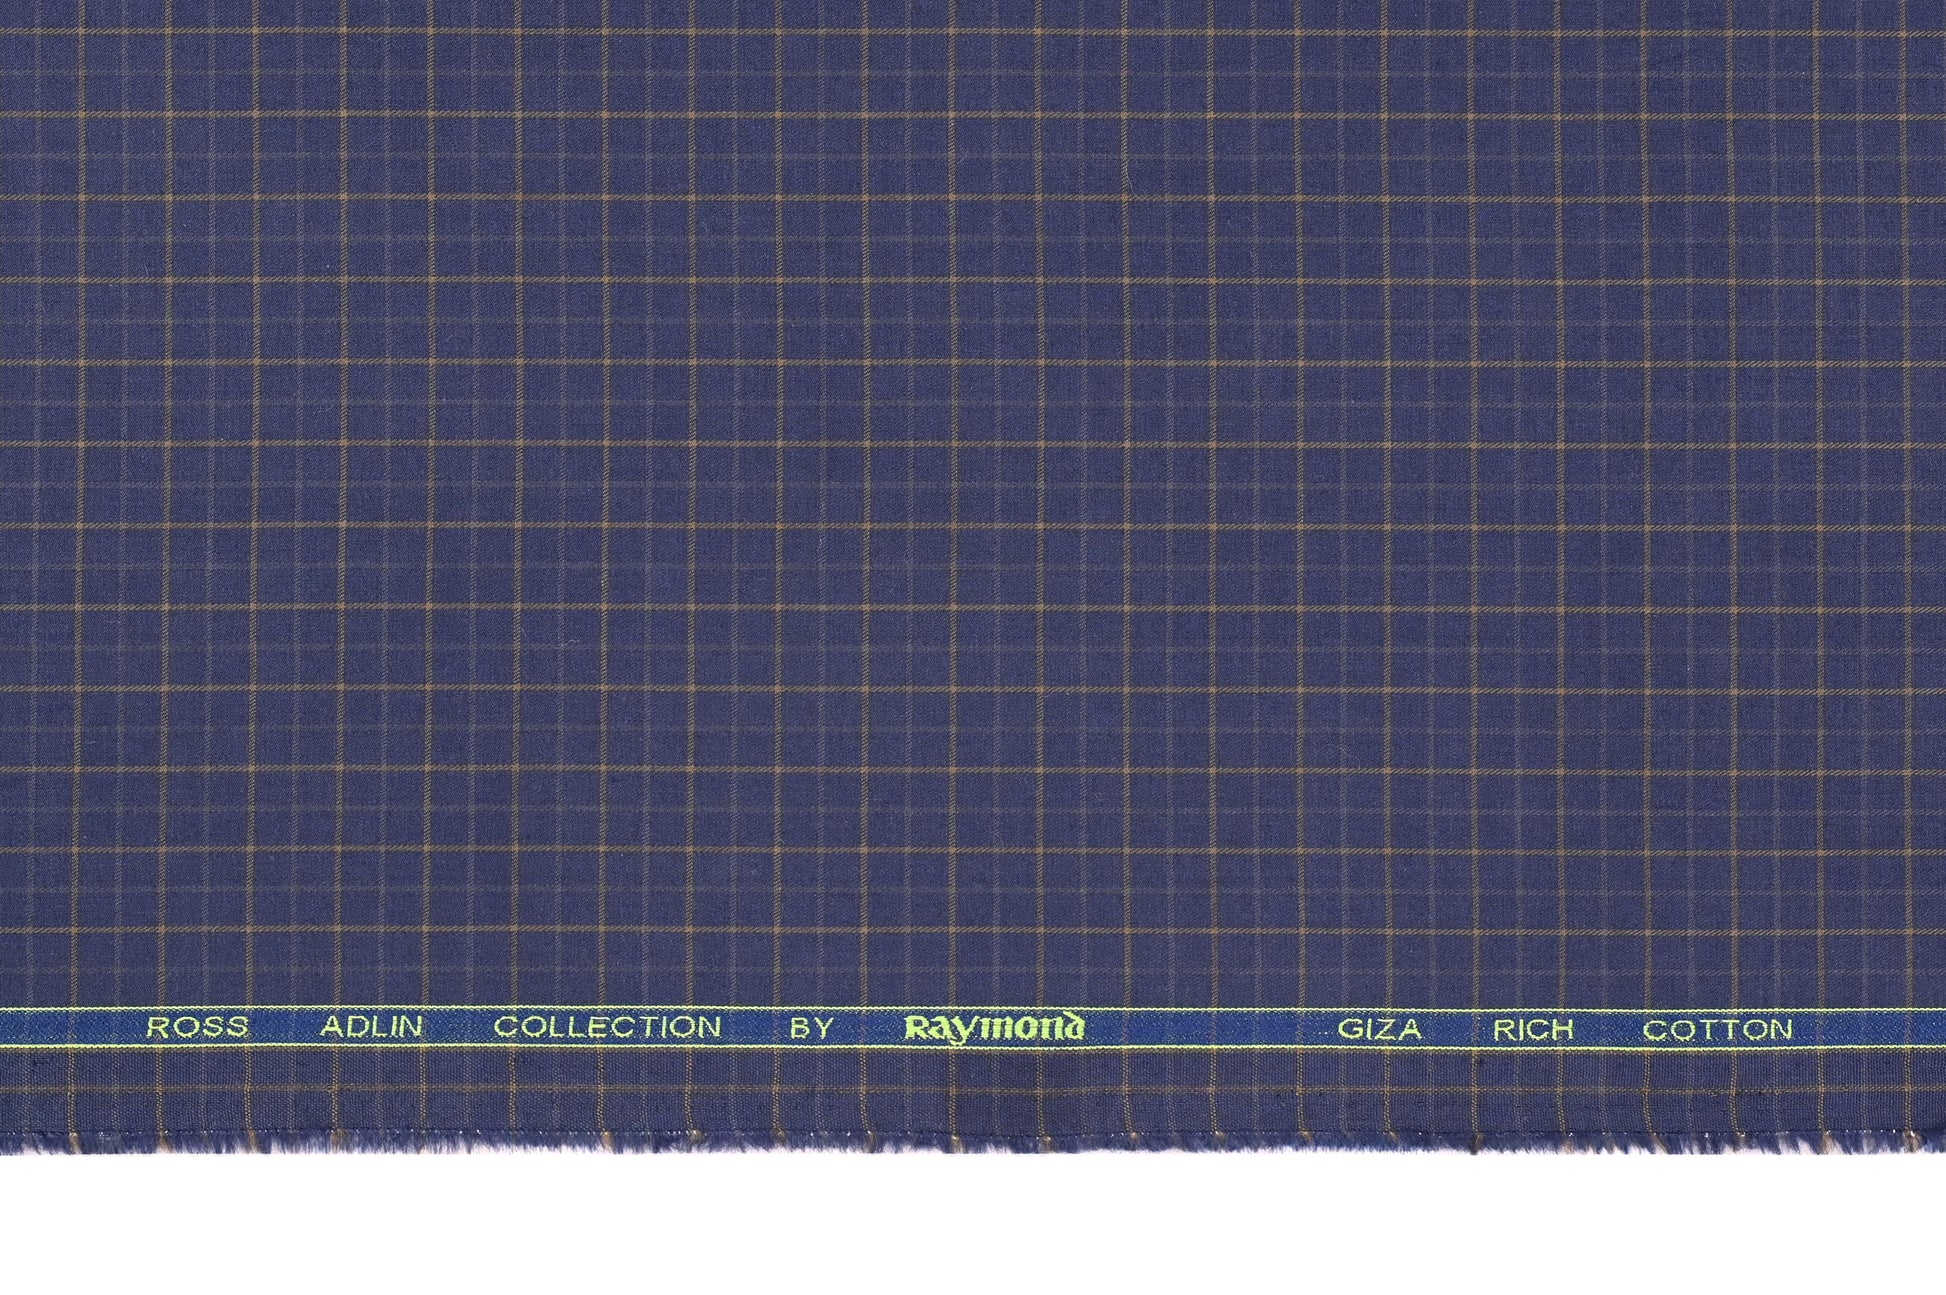The height and width of the screenshot is (1295, 1946).
Task: Click the final d of Raymond logo
Action: pyautogui.click(x=1074, y=1027)
